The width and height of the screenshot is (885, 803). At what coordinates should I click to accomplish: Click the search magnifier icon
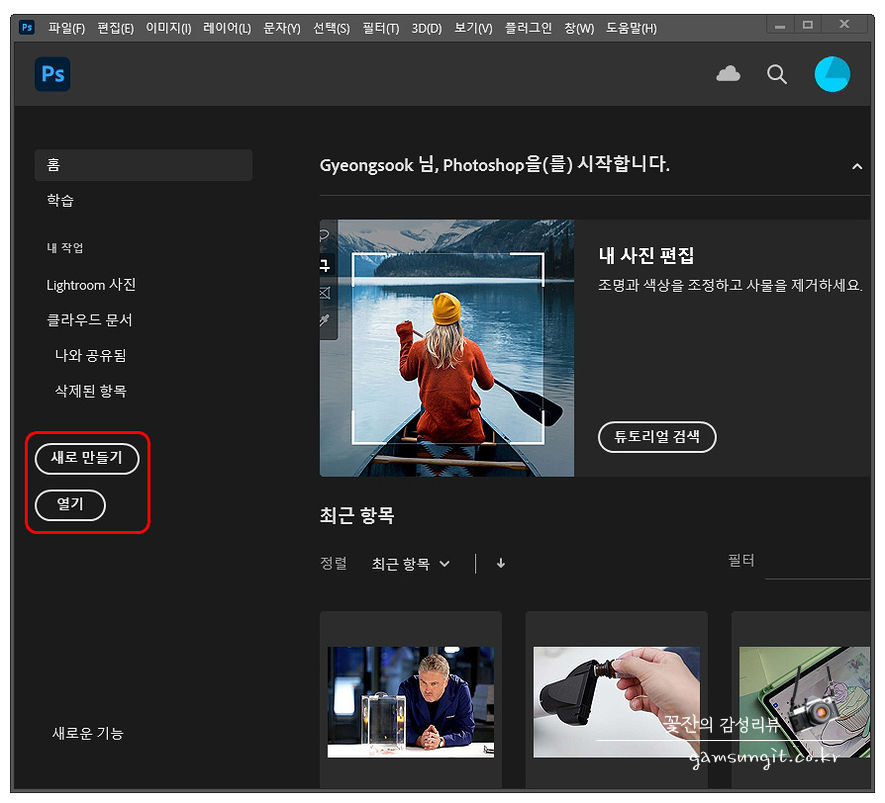tap(777, 74)
